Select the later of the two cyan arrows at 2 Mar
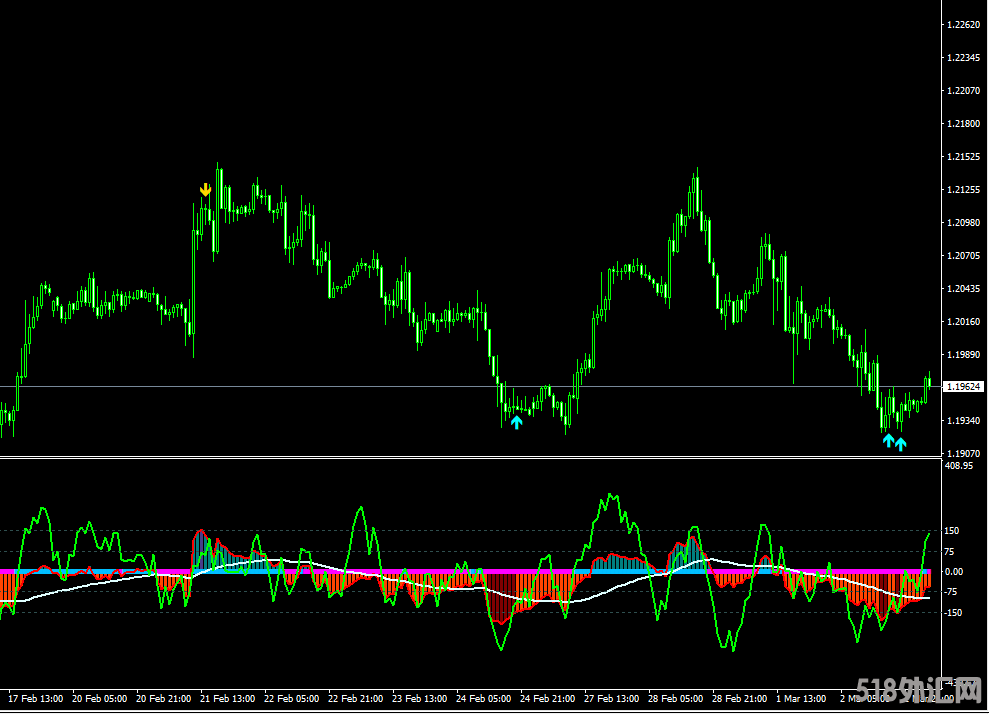Image resolution: width=989 pixels, height=714 pixels. click(901, 444)
